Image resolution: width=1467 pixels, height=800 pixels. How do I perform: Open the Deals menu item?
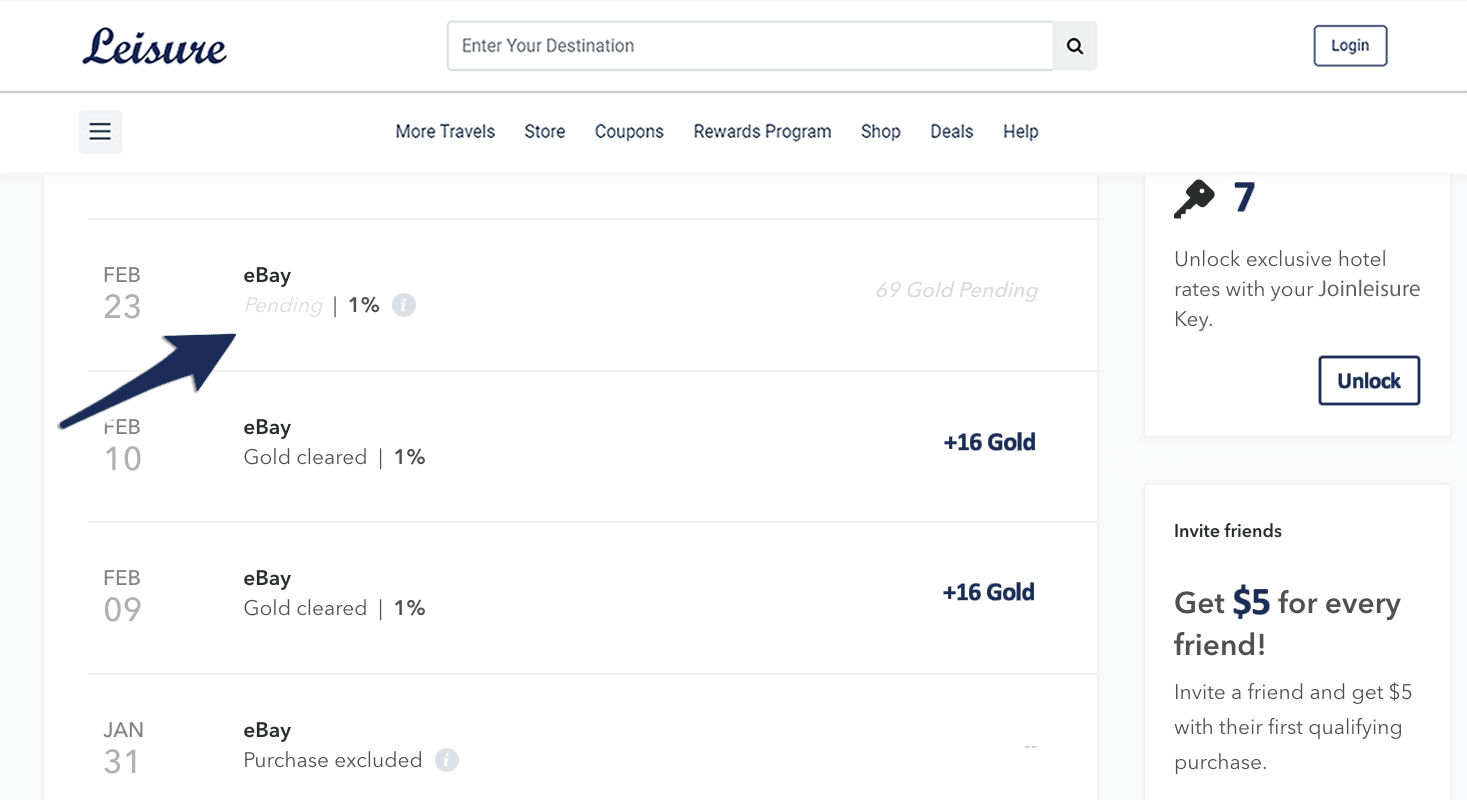(x=952, y=131)
